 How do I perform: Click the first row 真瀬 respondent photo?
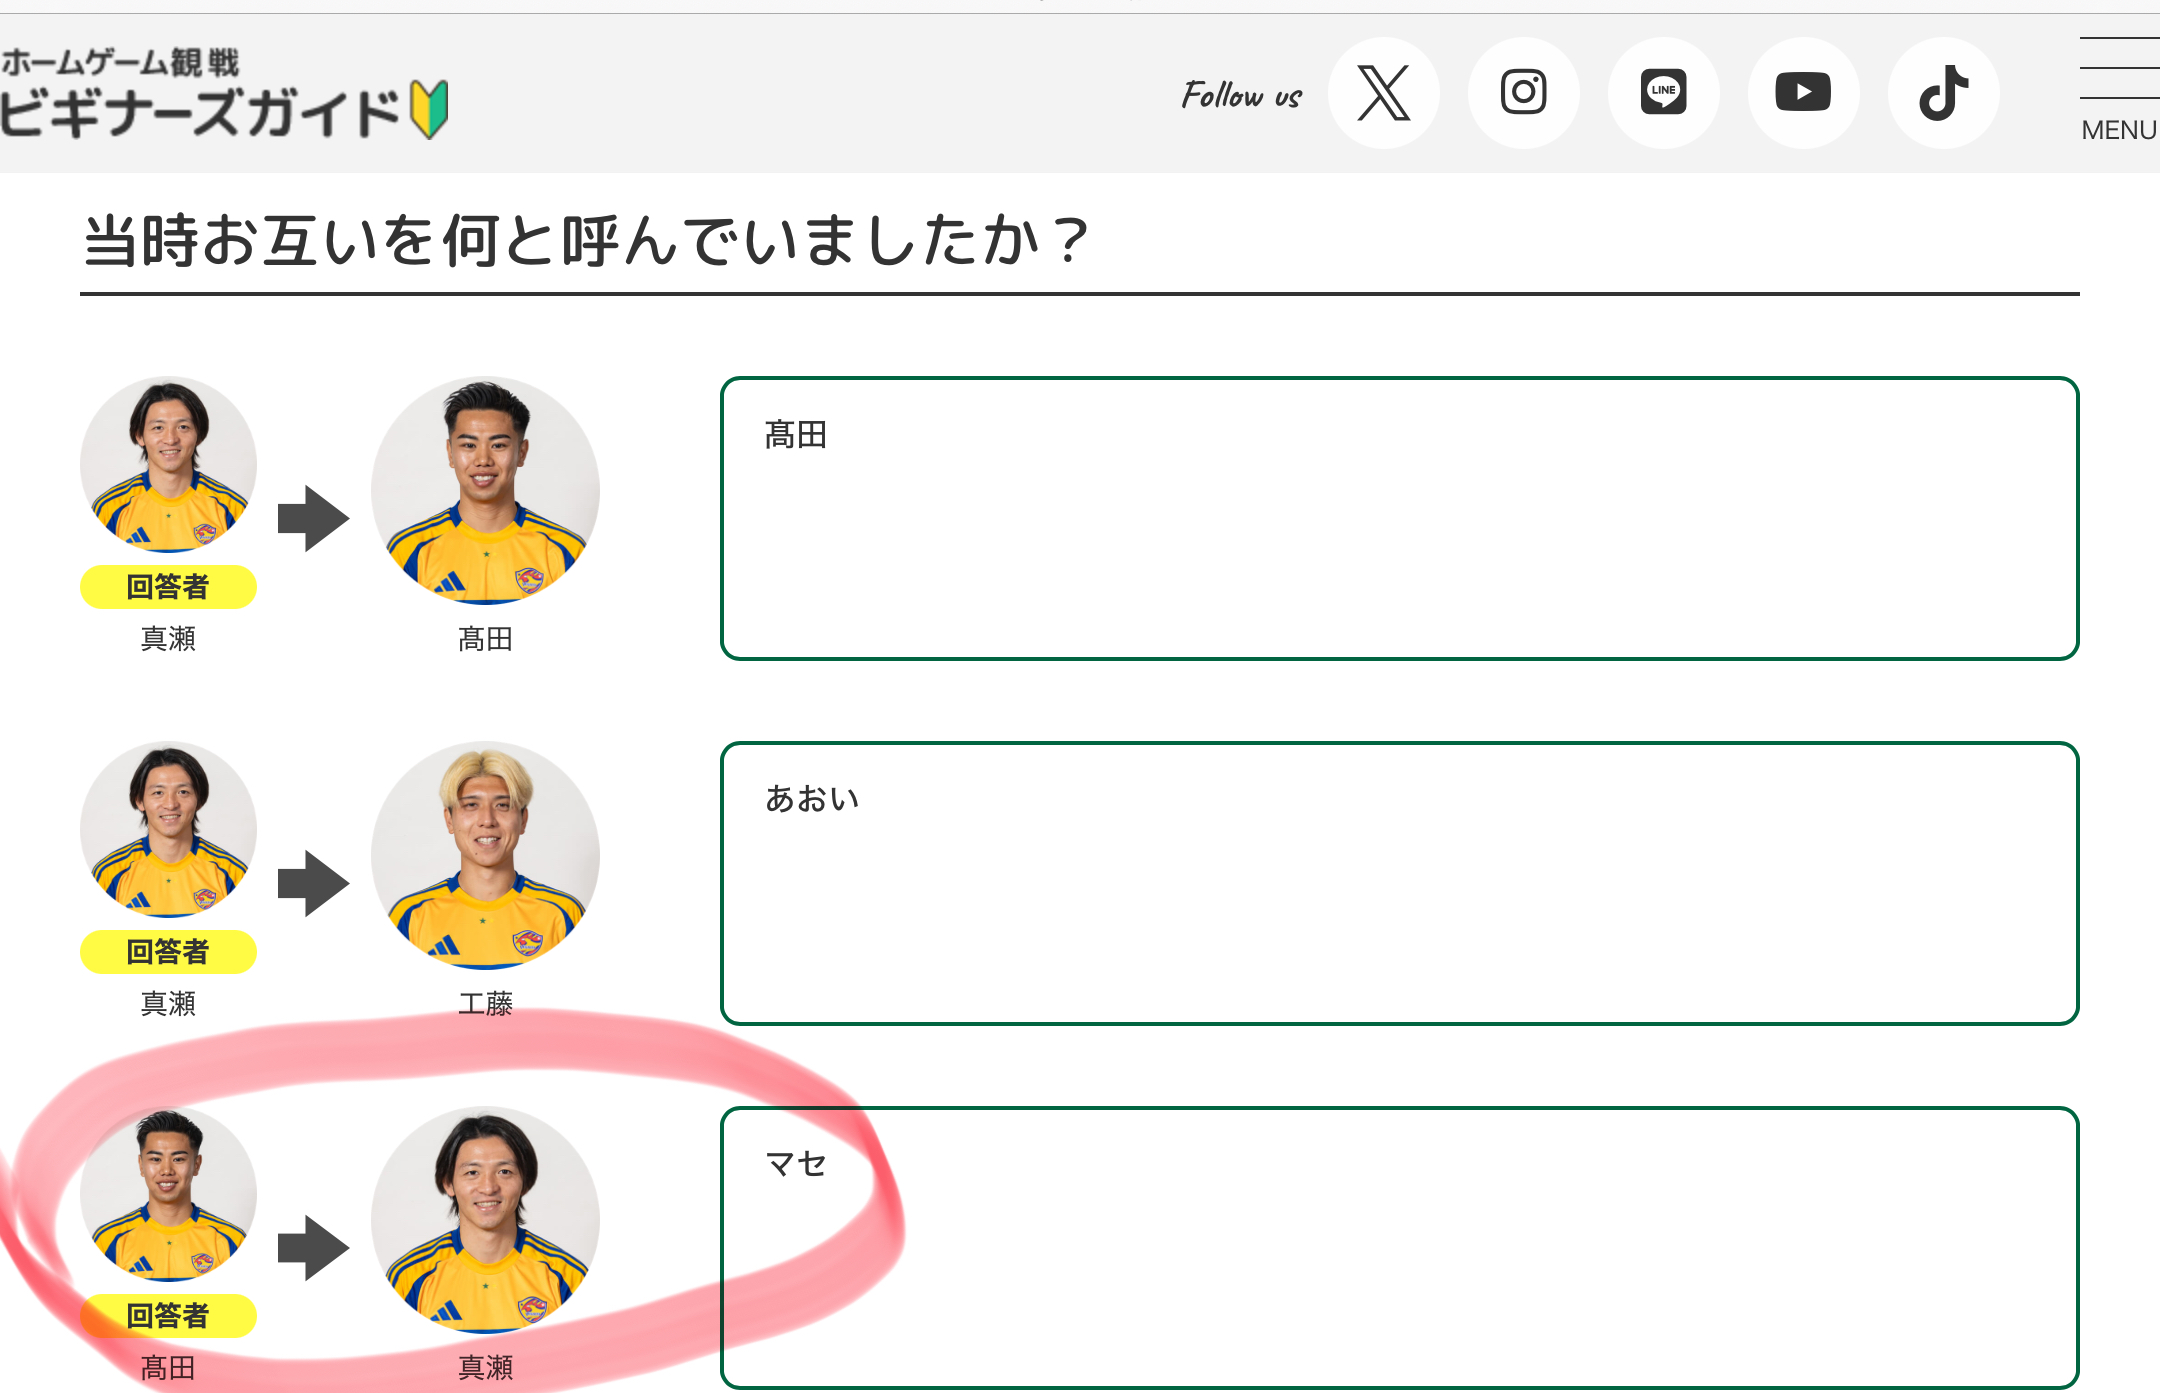coord(168,464)
